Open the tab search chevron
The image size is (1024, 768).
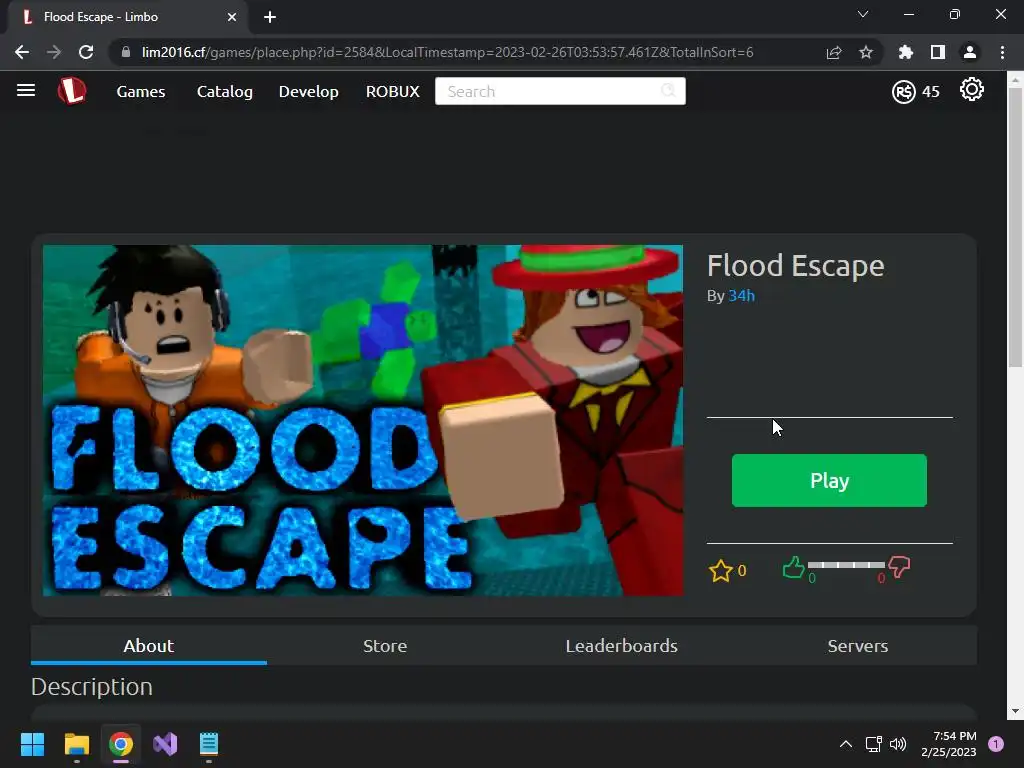pyautogui.click(x=863, y=14)
